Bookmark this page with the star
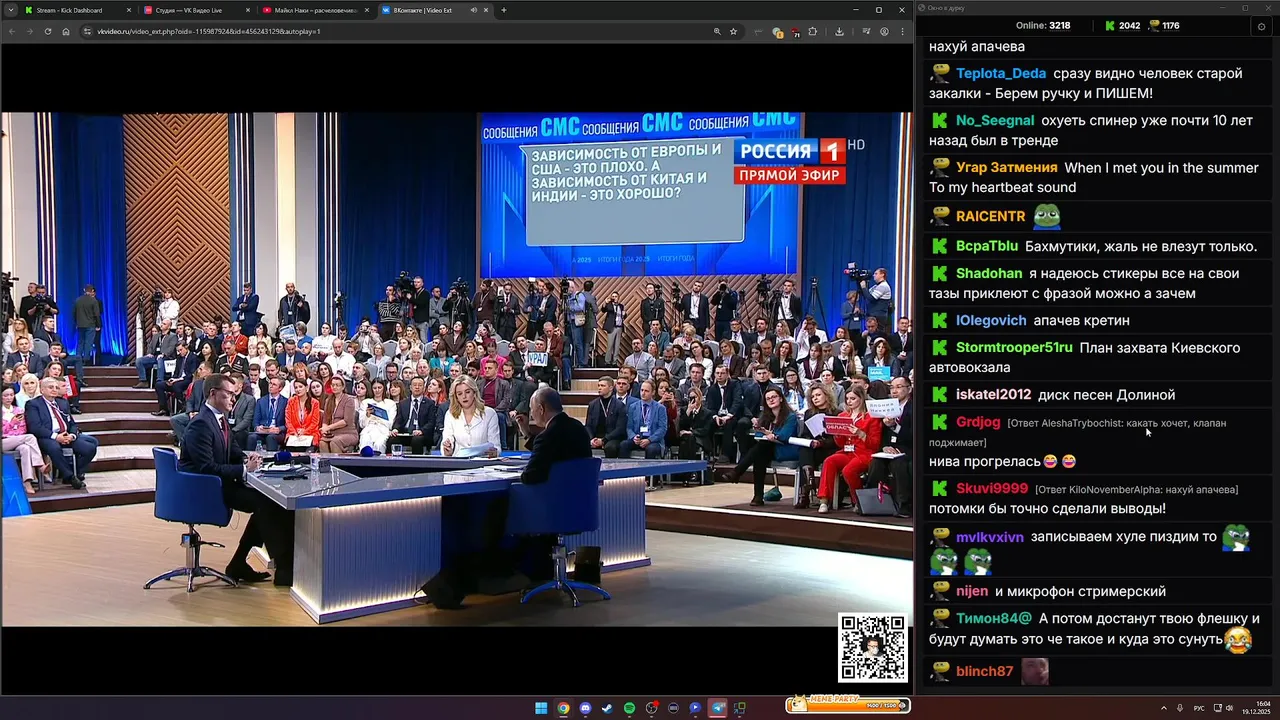The height and width of the screenshot is (720, 1280). click(x=733, y=31)
